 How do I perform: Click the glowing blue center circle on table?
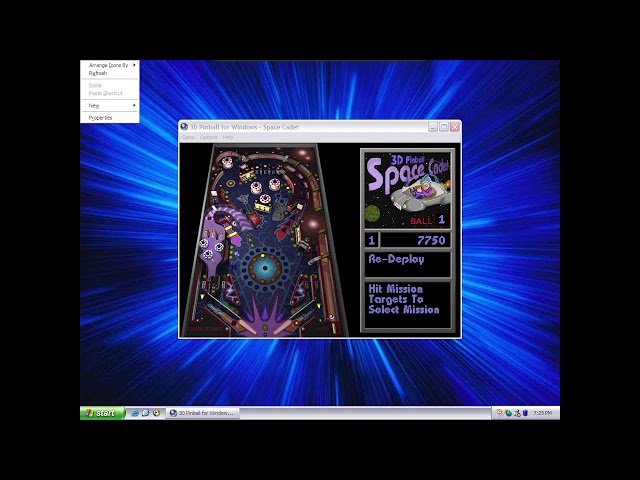265,268
